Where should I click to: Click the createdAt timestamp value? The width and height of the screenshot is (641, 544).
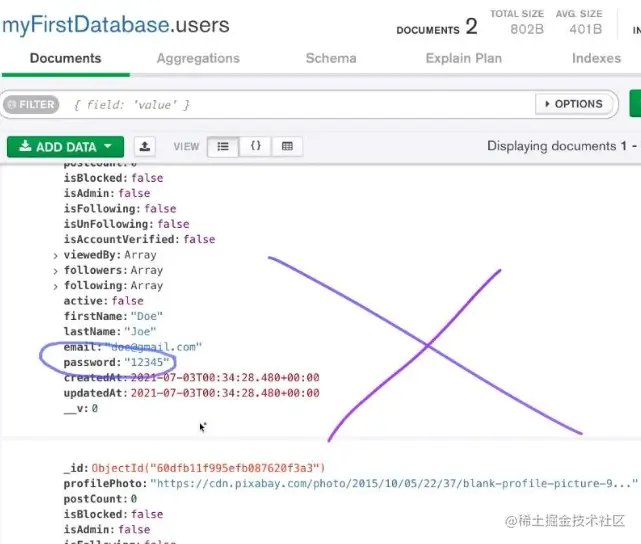[225, 378]
